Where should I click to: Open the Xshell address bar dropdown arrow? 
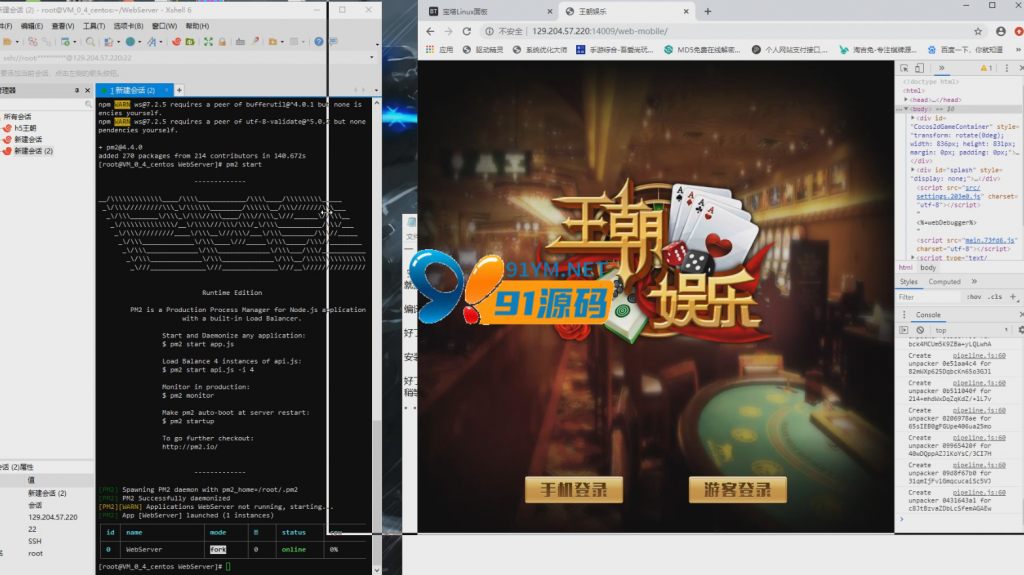(372, 58)
